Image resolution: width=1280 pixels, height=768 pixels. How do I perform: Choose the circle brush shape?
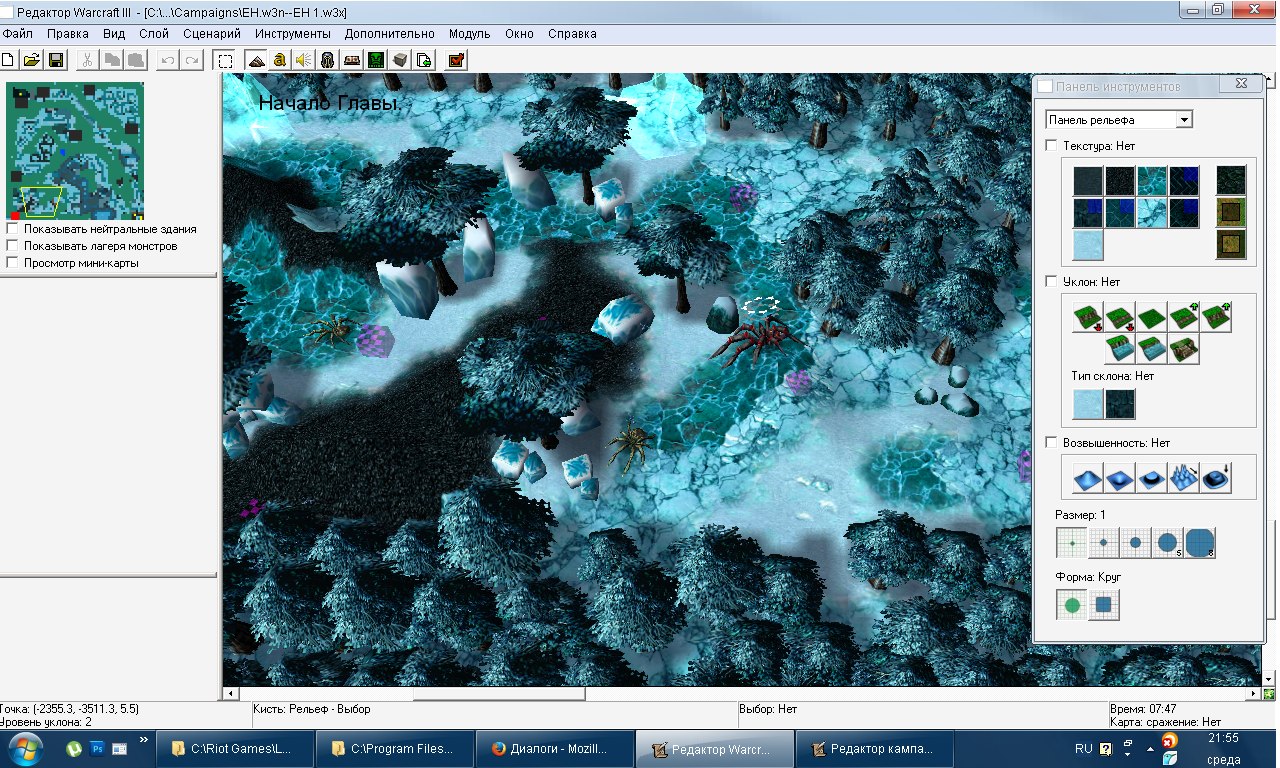pos(1072,605)
